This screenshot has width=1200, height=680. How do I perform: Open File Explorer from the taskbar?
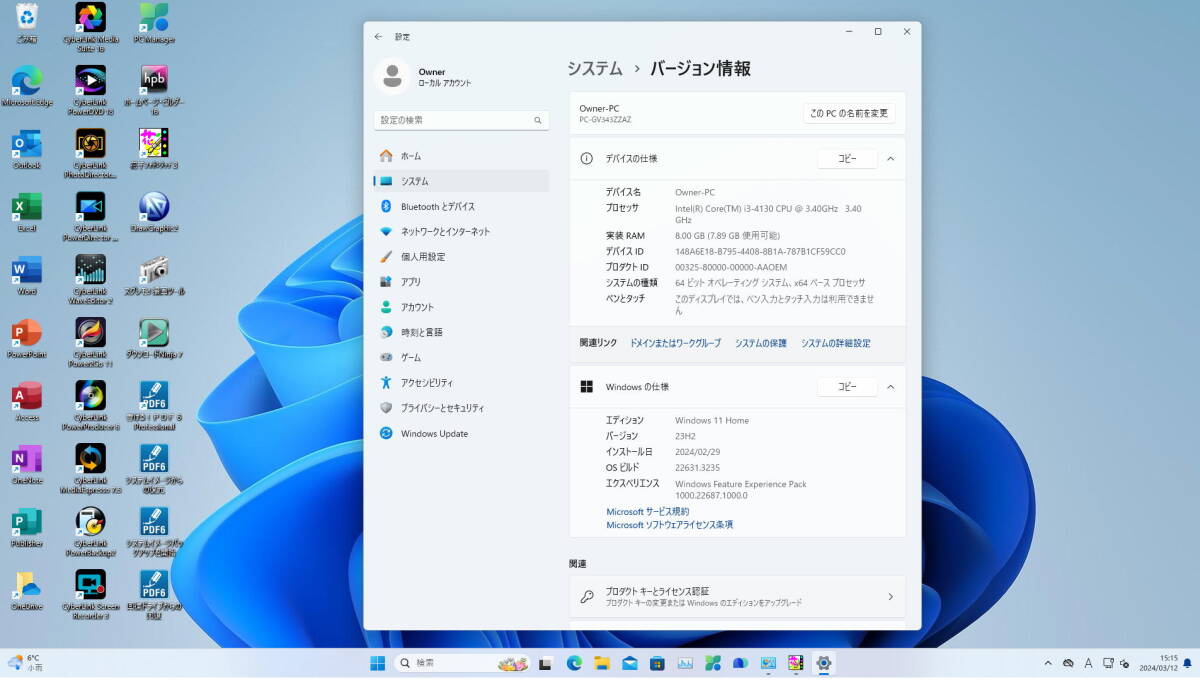pyautogui.click(x=602, y=663)
